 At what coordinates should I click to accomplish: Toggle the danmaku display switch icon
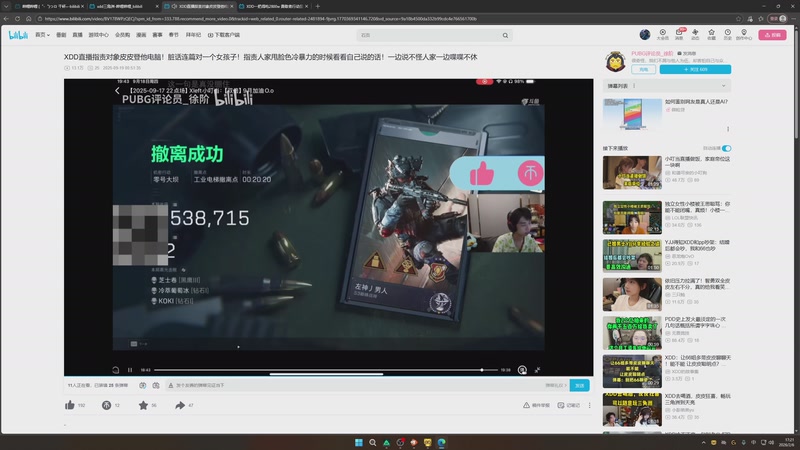click(143, 385)
